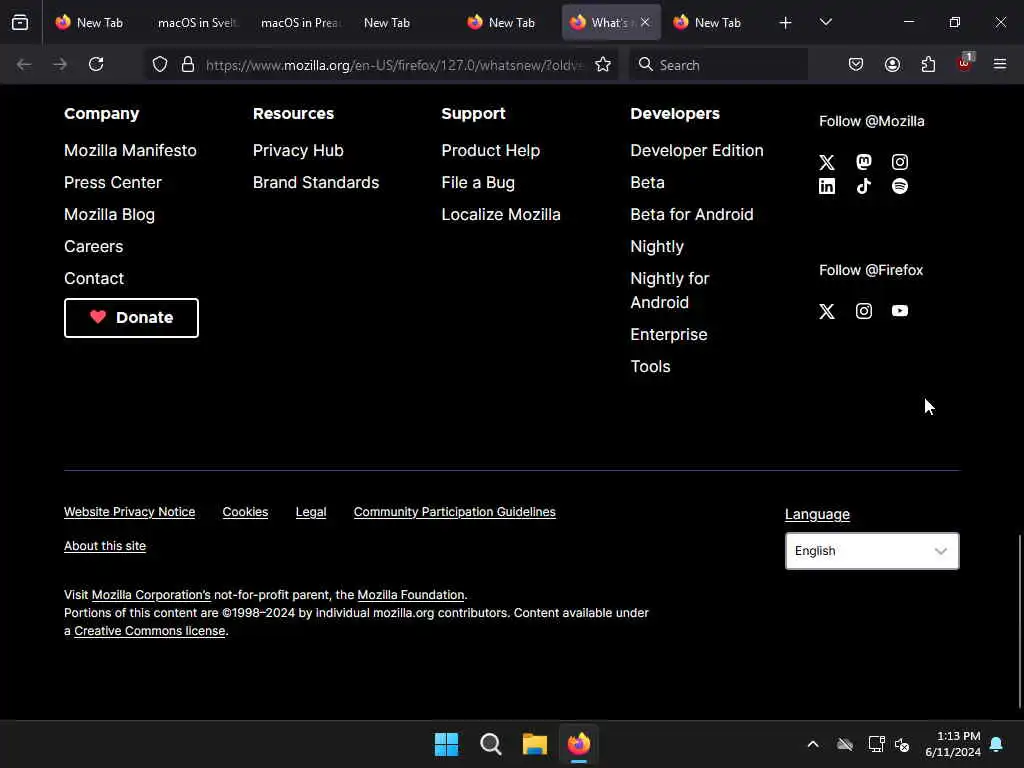Open Press Center link
The width and height of the screenshot is (1024, 768).
coord(112,182)
